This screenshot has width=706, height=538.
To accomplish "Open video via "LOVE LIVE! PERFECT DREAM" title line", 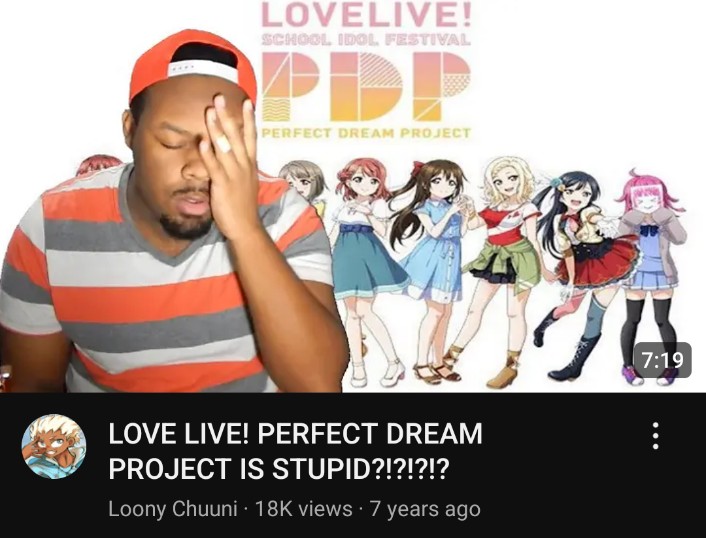I will click(295, 433).
